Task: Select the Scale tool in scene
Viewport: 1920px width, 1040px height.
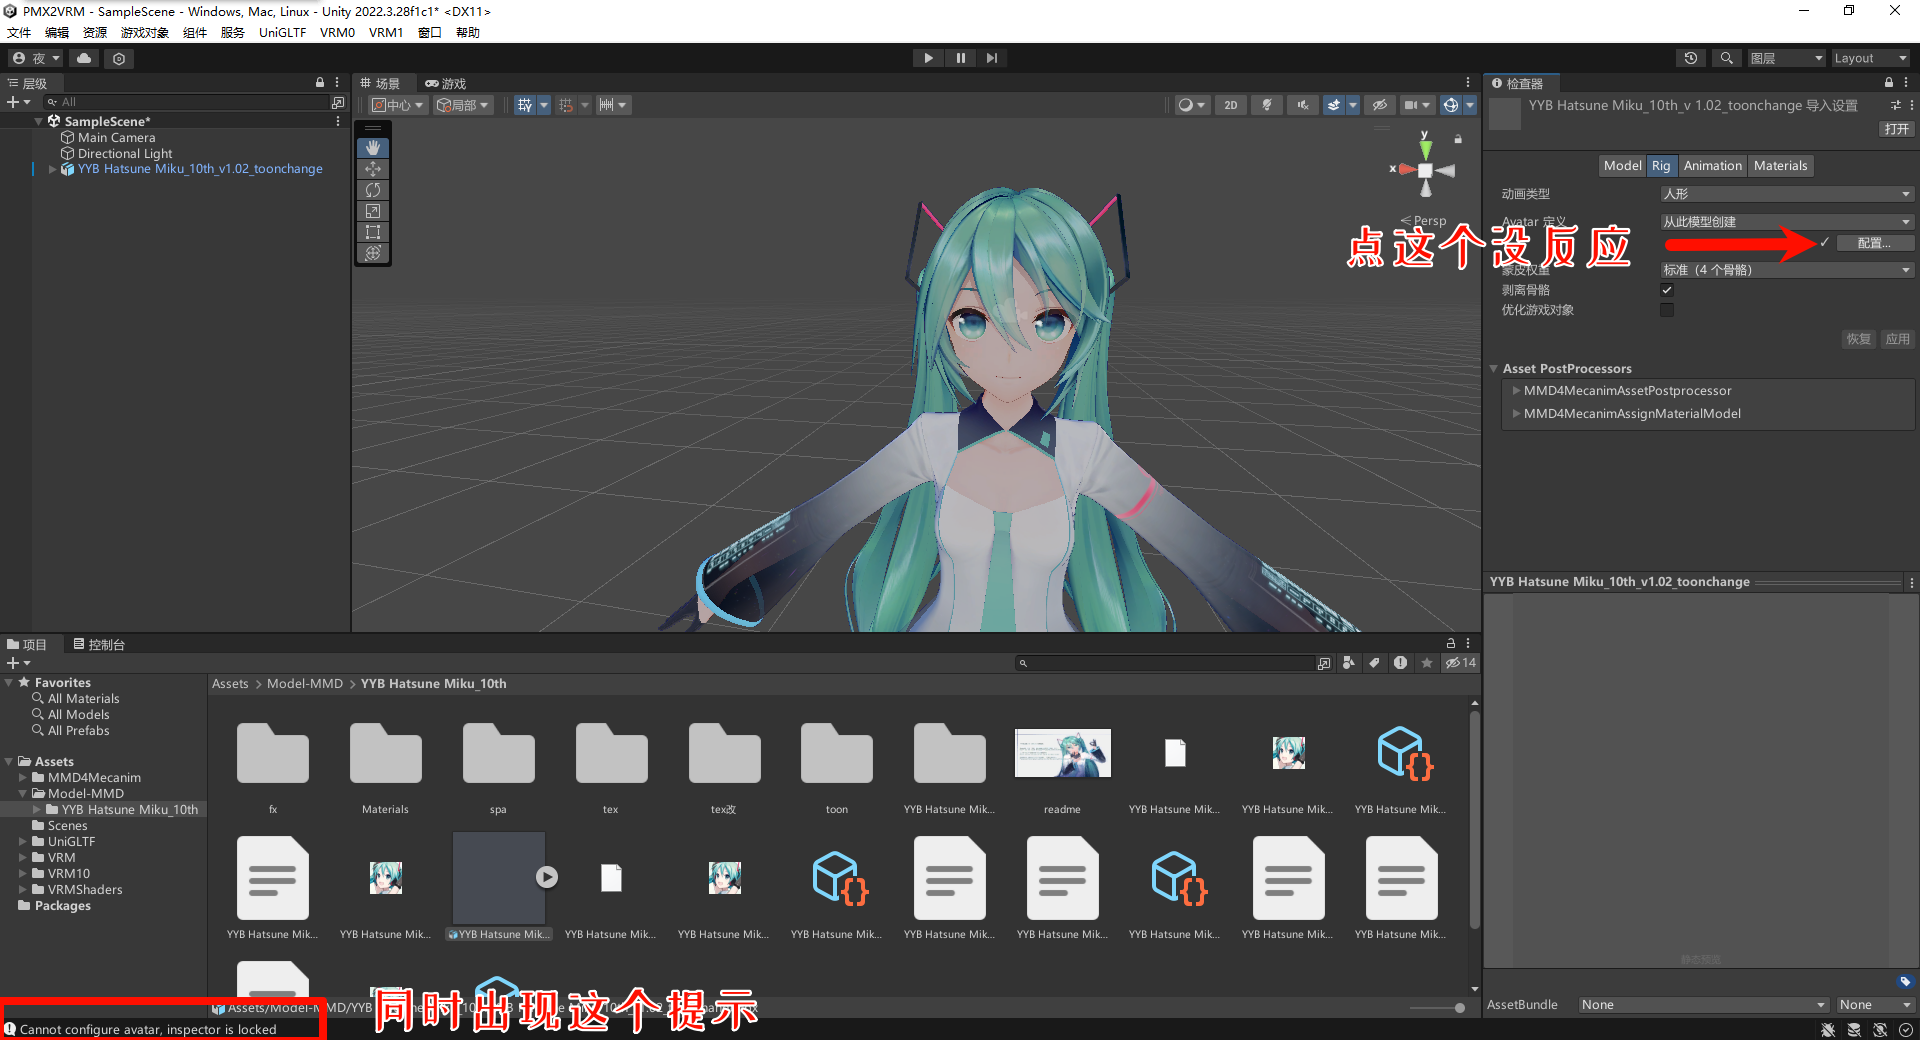Action: [x=373, y=211]
